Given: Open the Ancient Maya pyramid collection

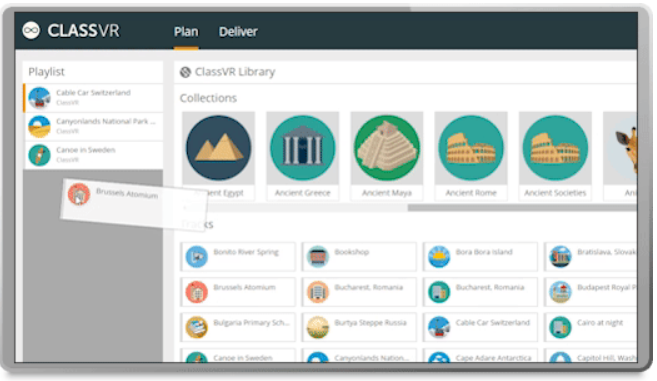Looking at the screenshot, I should [387, 148].
